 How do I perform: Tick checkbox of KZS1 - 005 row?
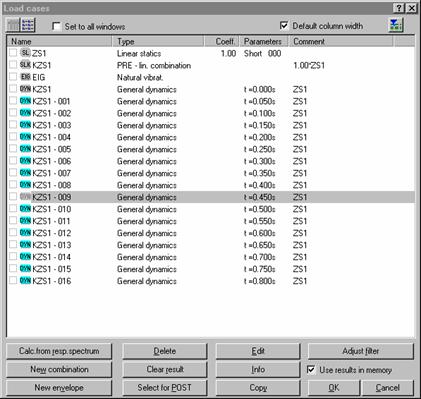[x=13, y=149]
